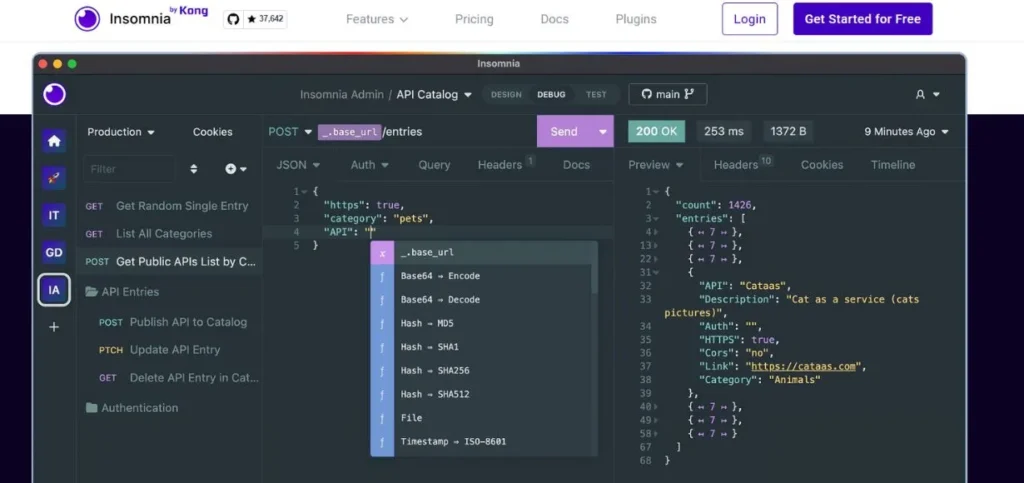
Task: Open response Cookies tab
Action: (822, 165)
